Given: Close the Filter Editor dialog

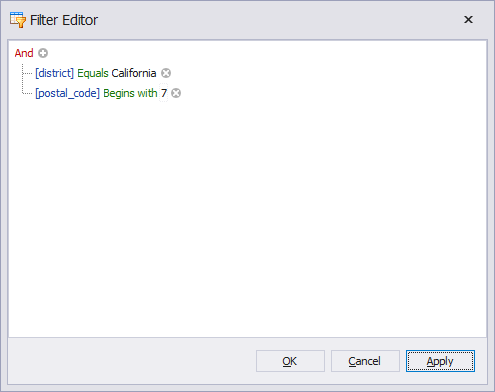Looking at the screenshot, I should click(468, 20).
